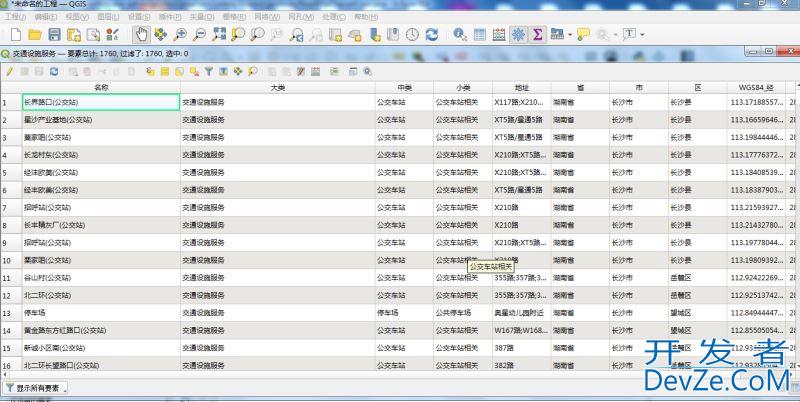Screen dimensions: 800x402
Task: Sort by the 大类 column header
Action: [278, 88]
